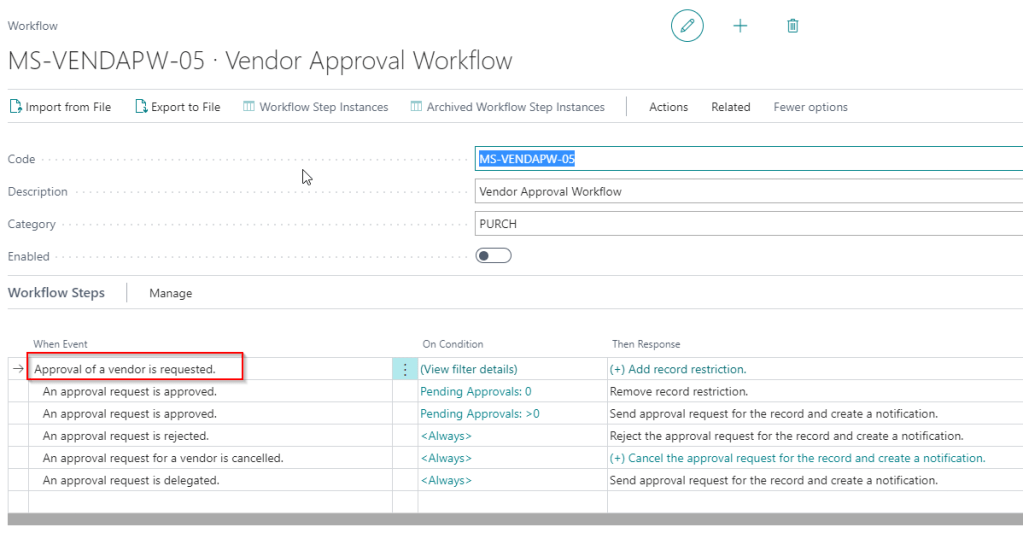Click the Code input field
Screen dimensions: 1023x533
point(748,159)
